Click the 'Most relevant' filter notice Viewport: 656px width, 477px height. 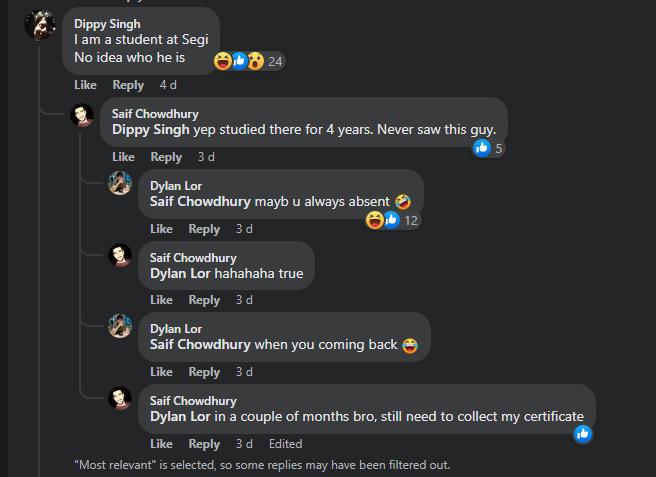[262, 464]
